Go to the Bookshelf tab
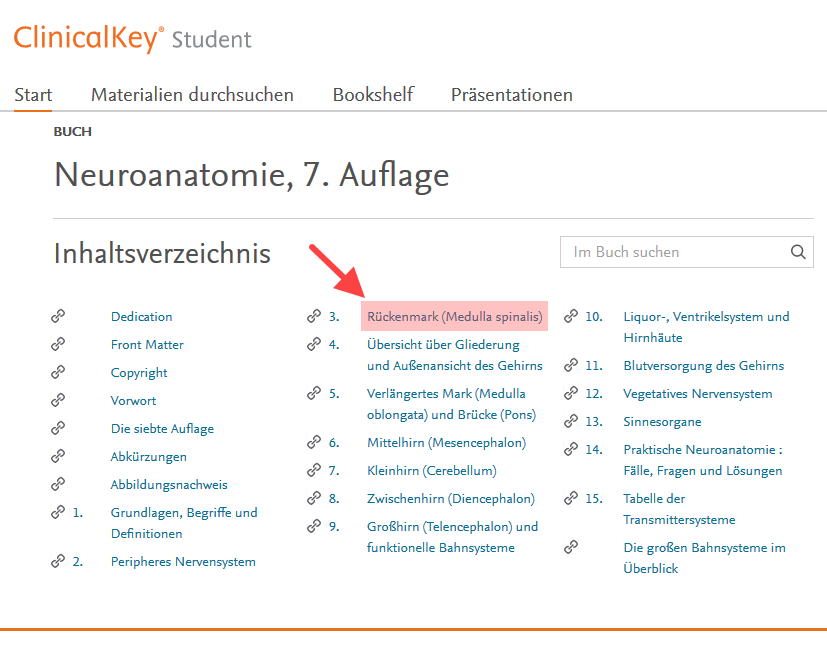Screen dimensions: 827x649 pos(373,95)
